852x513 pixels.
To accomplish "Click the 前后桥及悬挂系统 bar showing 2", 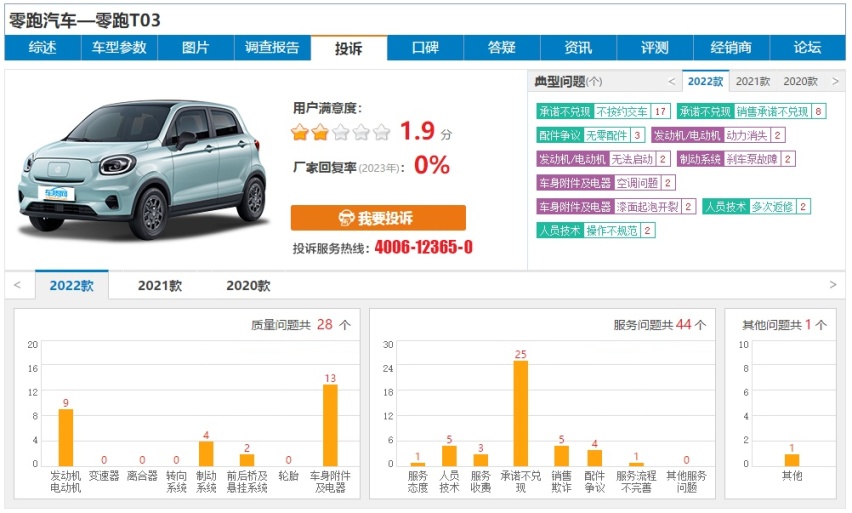I will point(247,460).
